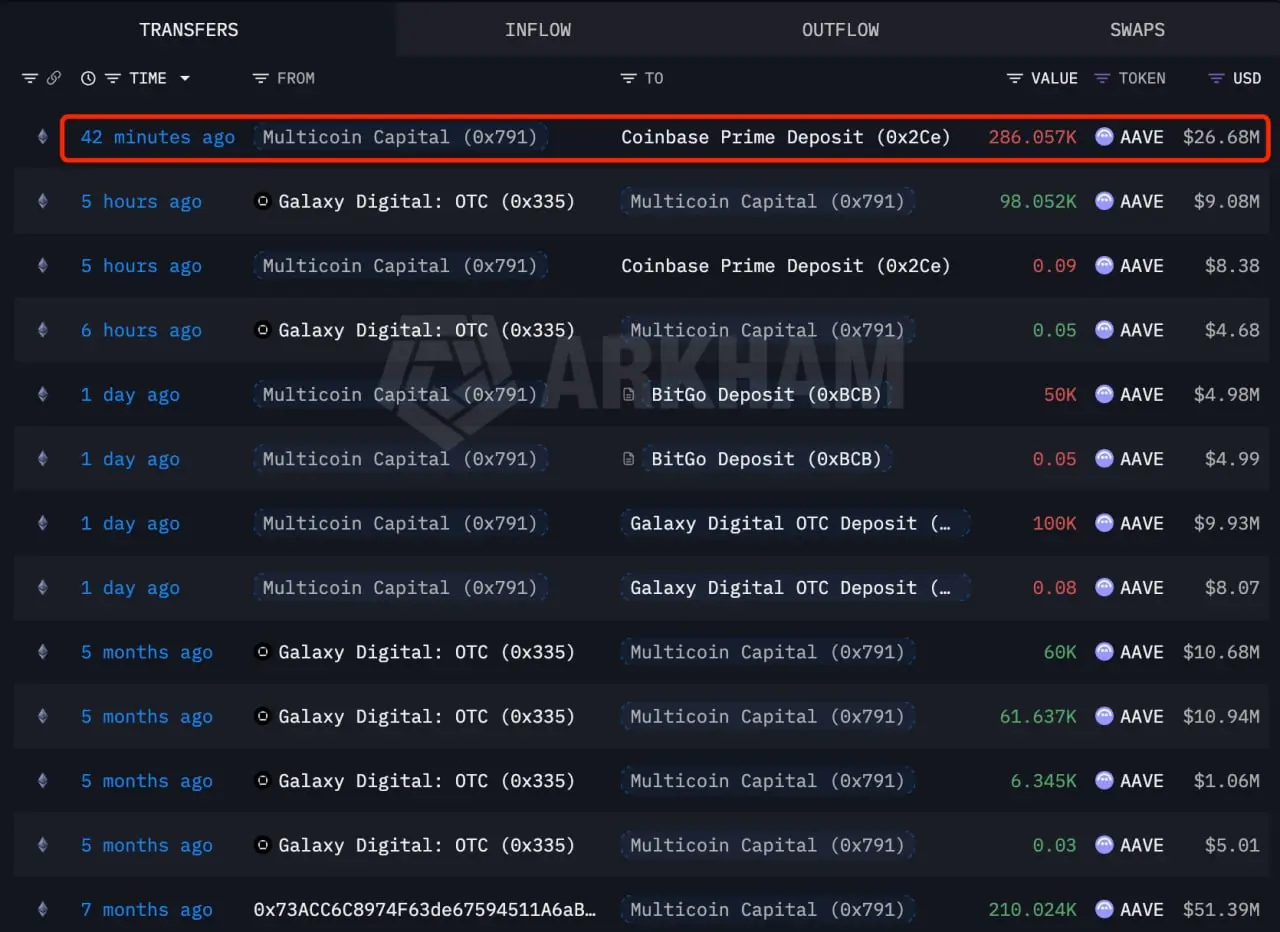Click the Ethereum icon on the $26.68M row
The width and height of the screenshot is (1280, 932).
coord(42,137)
